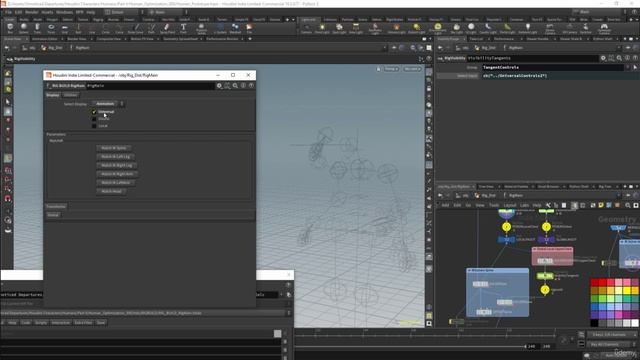Click the Match IK Left Arm button
This screenshot has height=360, width=640.
[x=116, y=182]
